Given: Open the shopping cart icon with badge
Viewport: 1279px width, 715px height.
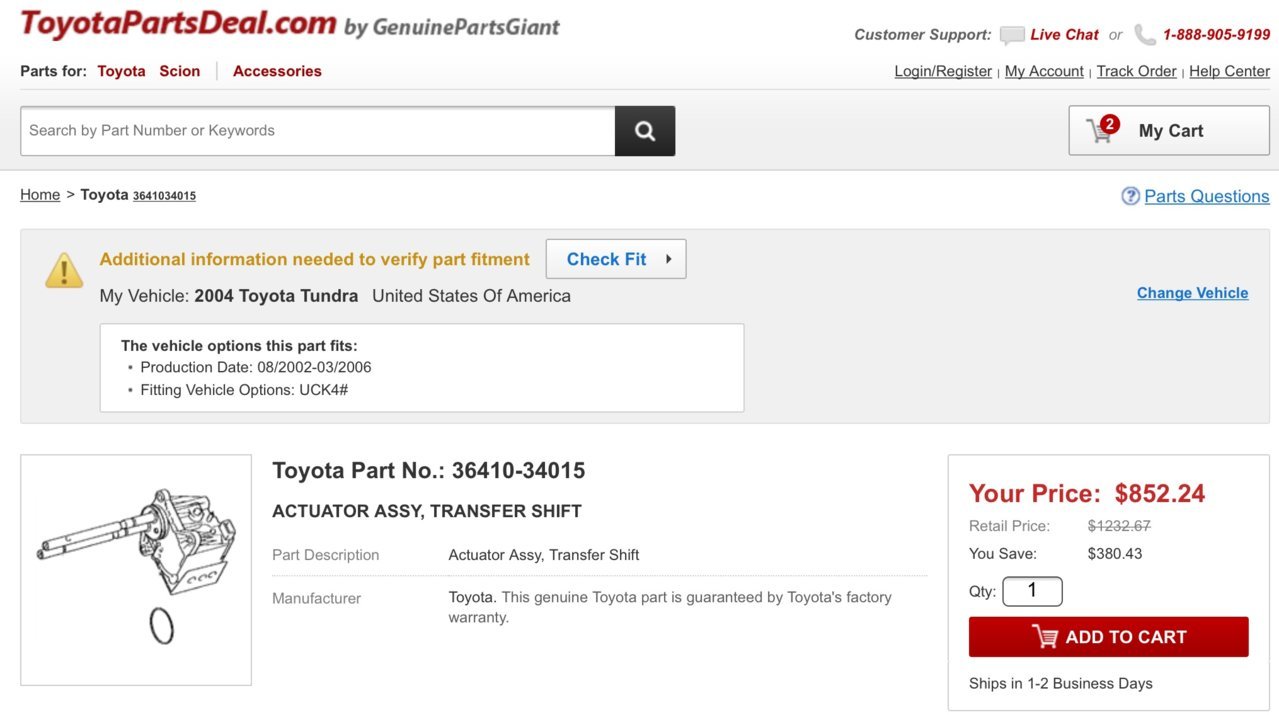Looking at the screenshot, I should 1102,129.
